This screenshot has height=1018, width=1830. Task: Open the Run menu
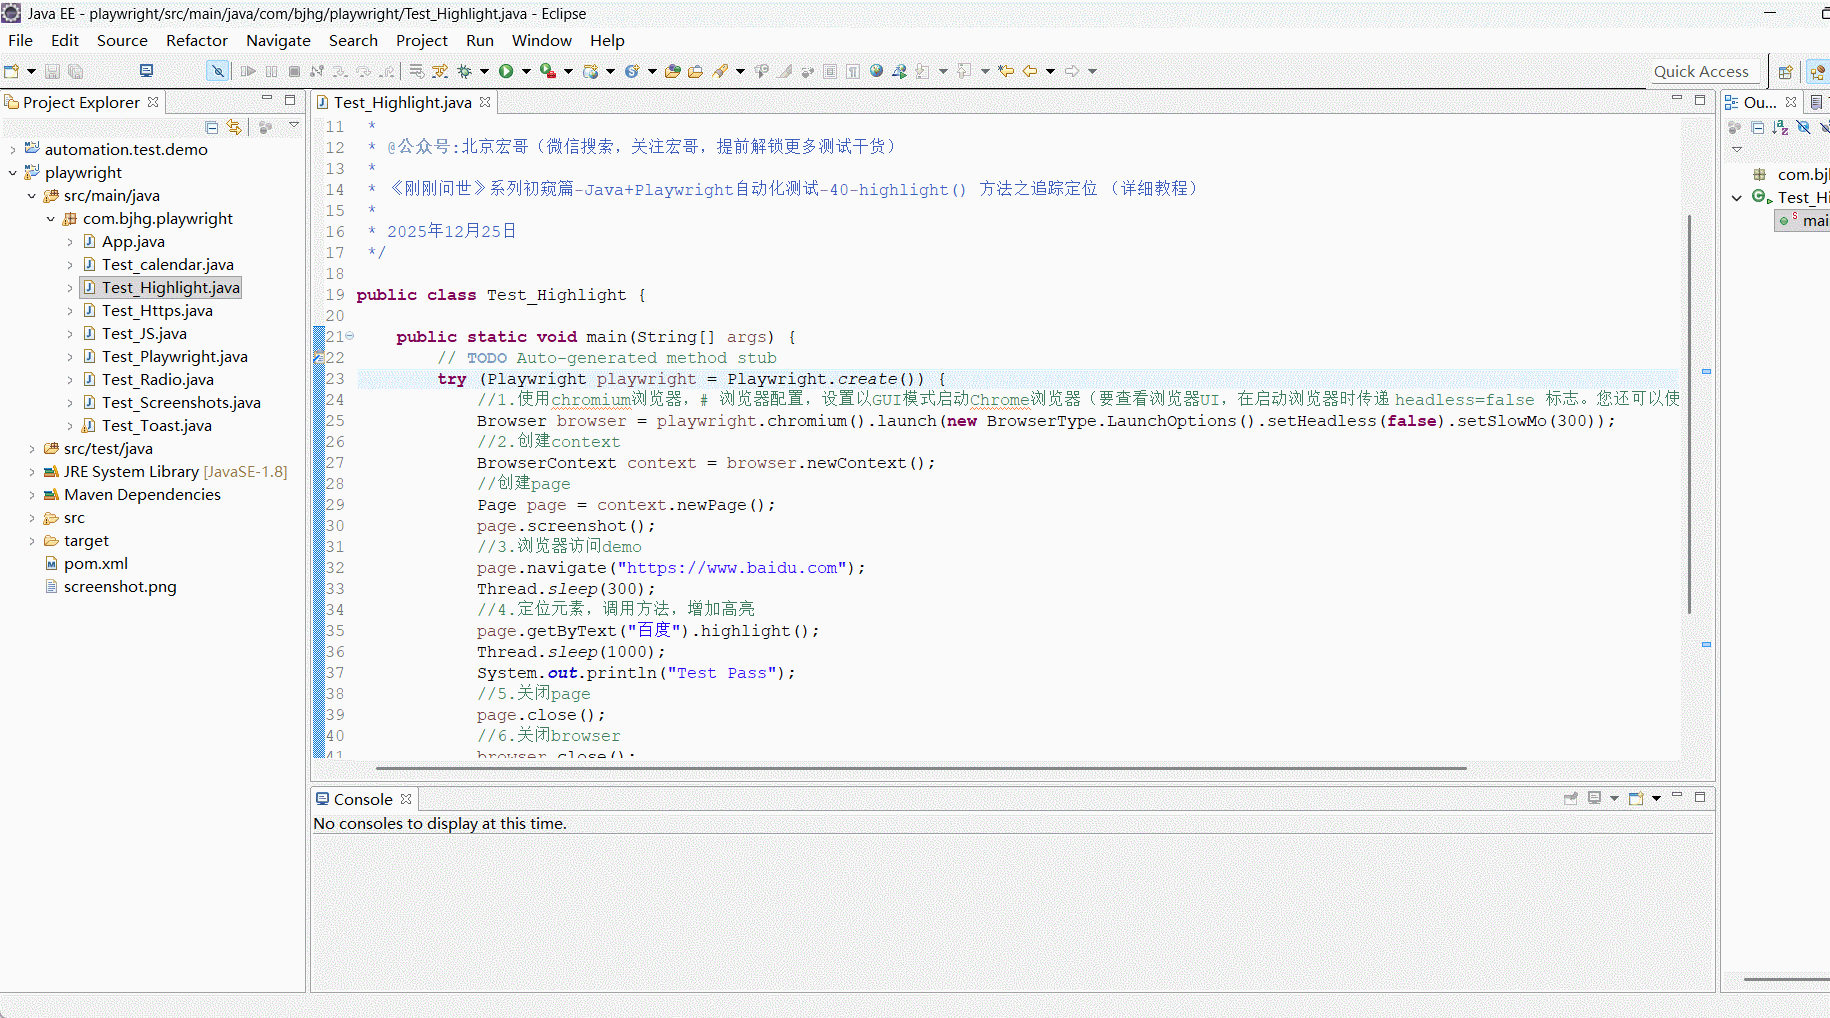pos(480,40)
